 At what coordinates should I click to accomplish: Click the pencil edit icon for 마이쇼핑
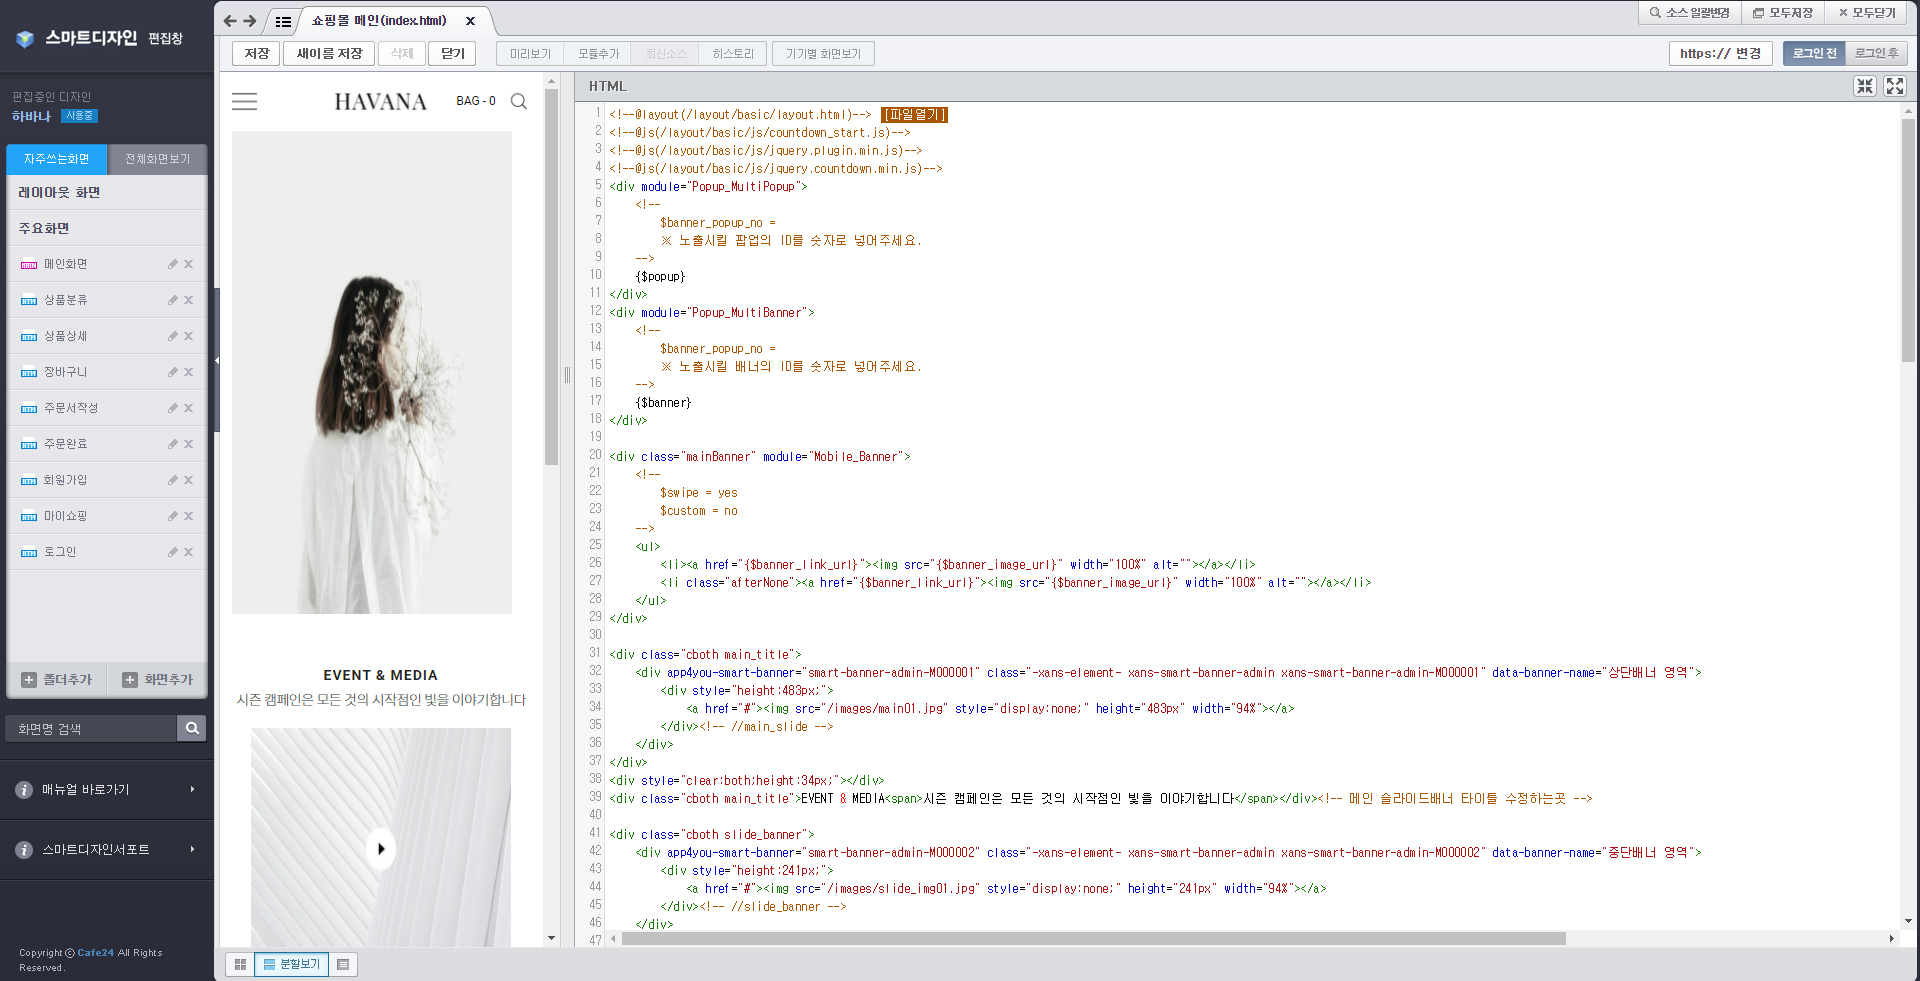coord(172,516)
